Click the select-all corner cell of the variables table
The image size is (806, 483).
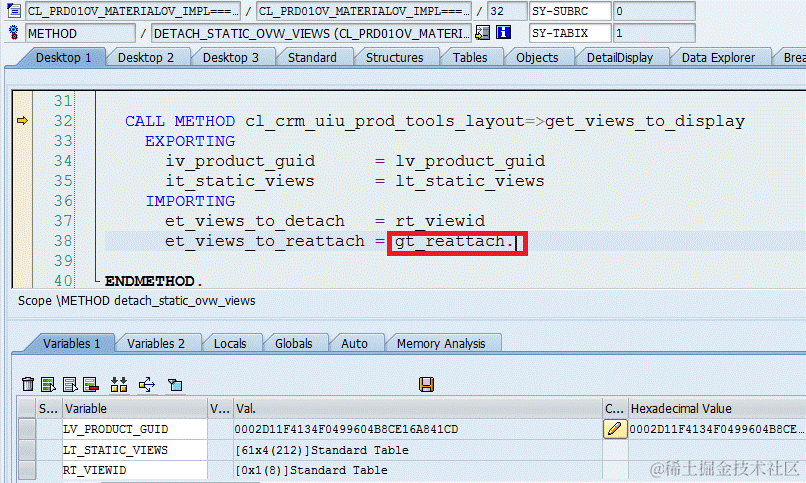[x=26, y=408]
